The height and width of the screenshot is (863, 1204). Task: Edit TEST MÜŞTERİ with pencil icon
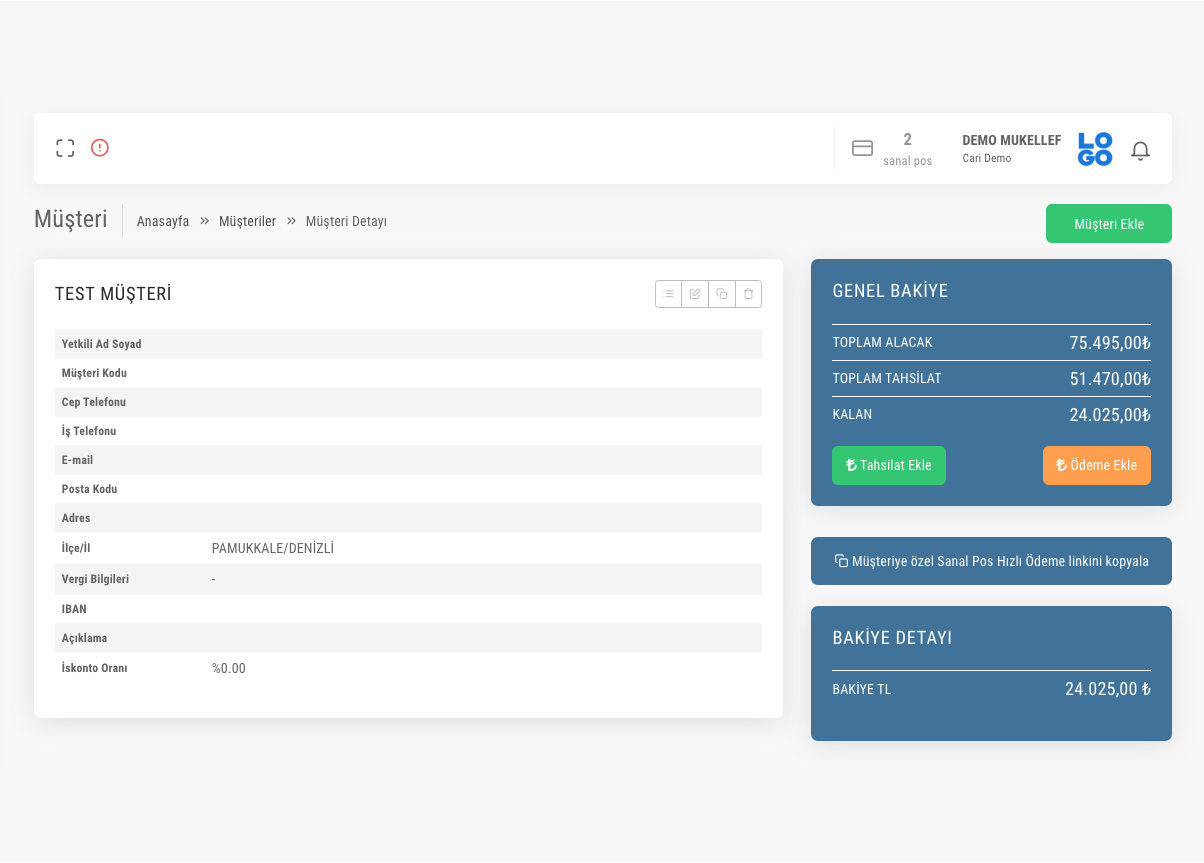coord(695,294)
